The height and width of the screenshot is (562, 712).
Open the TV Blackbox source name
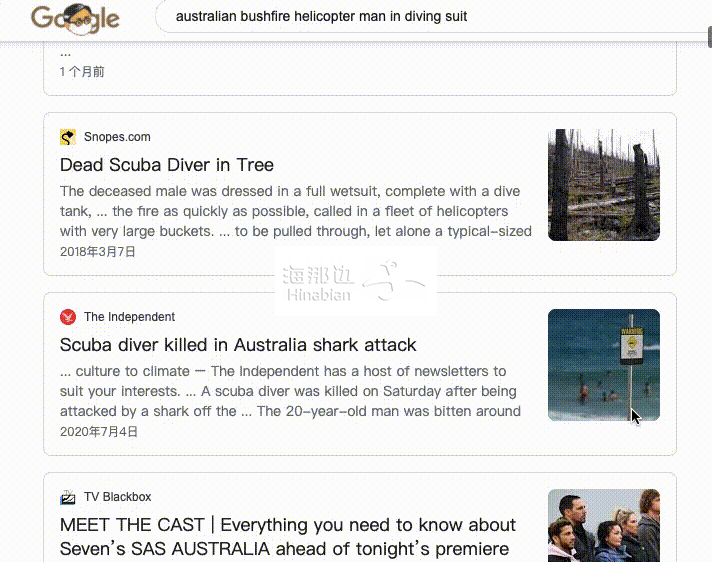point(118,497)
